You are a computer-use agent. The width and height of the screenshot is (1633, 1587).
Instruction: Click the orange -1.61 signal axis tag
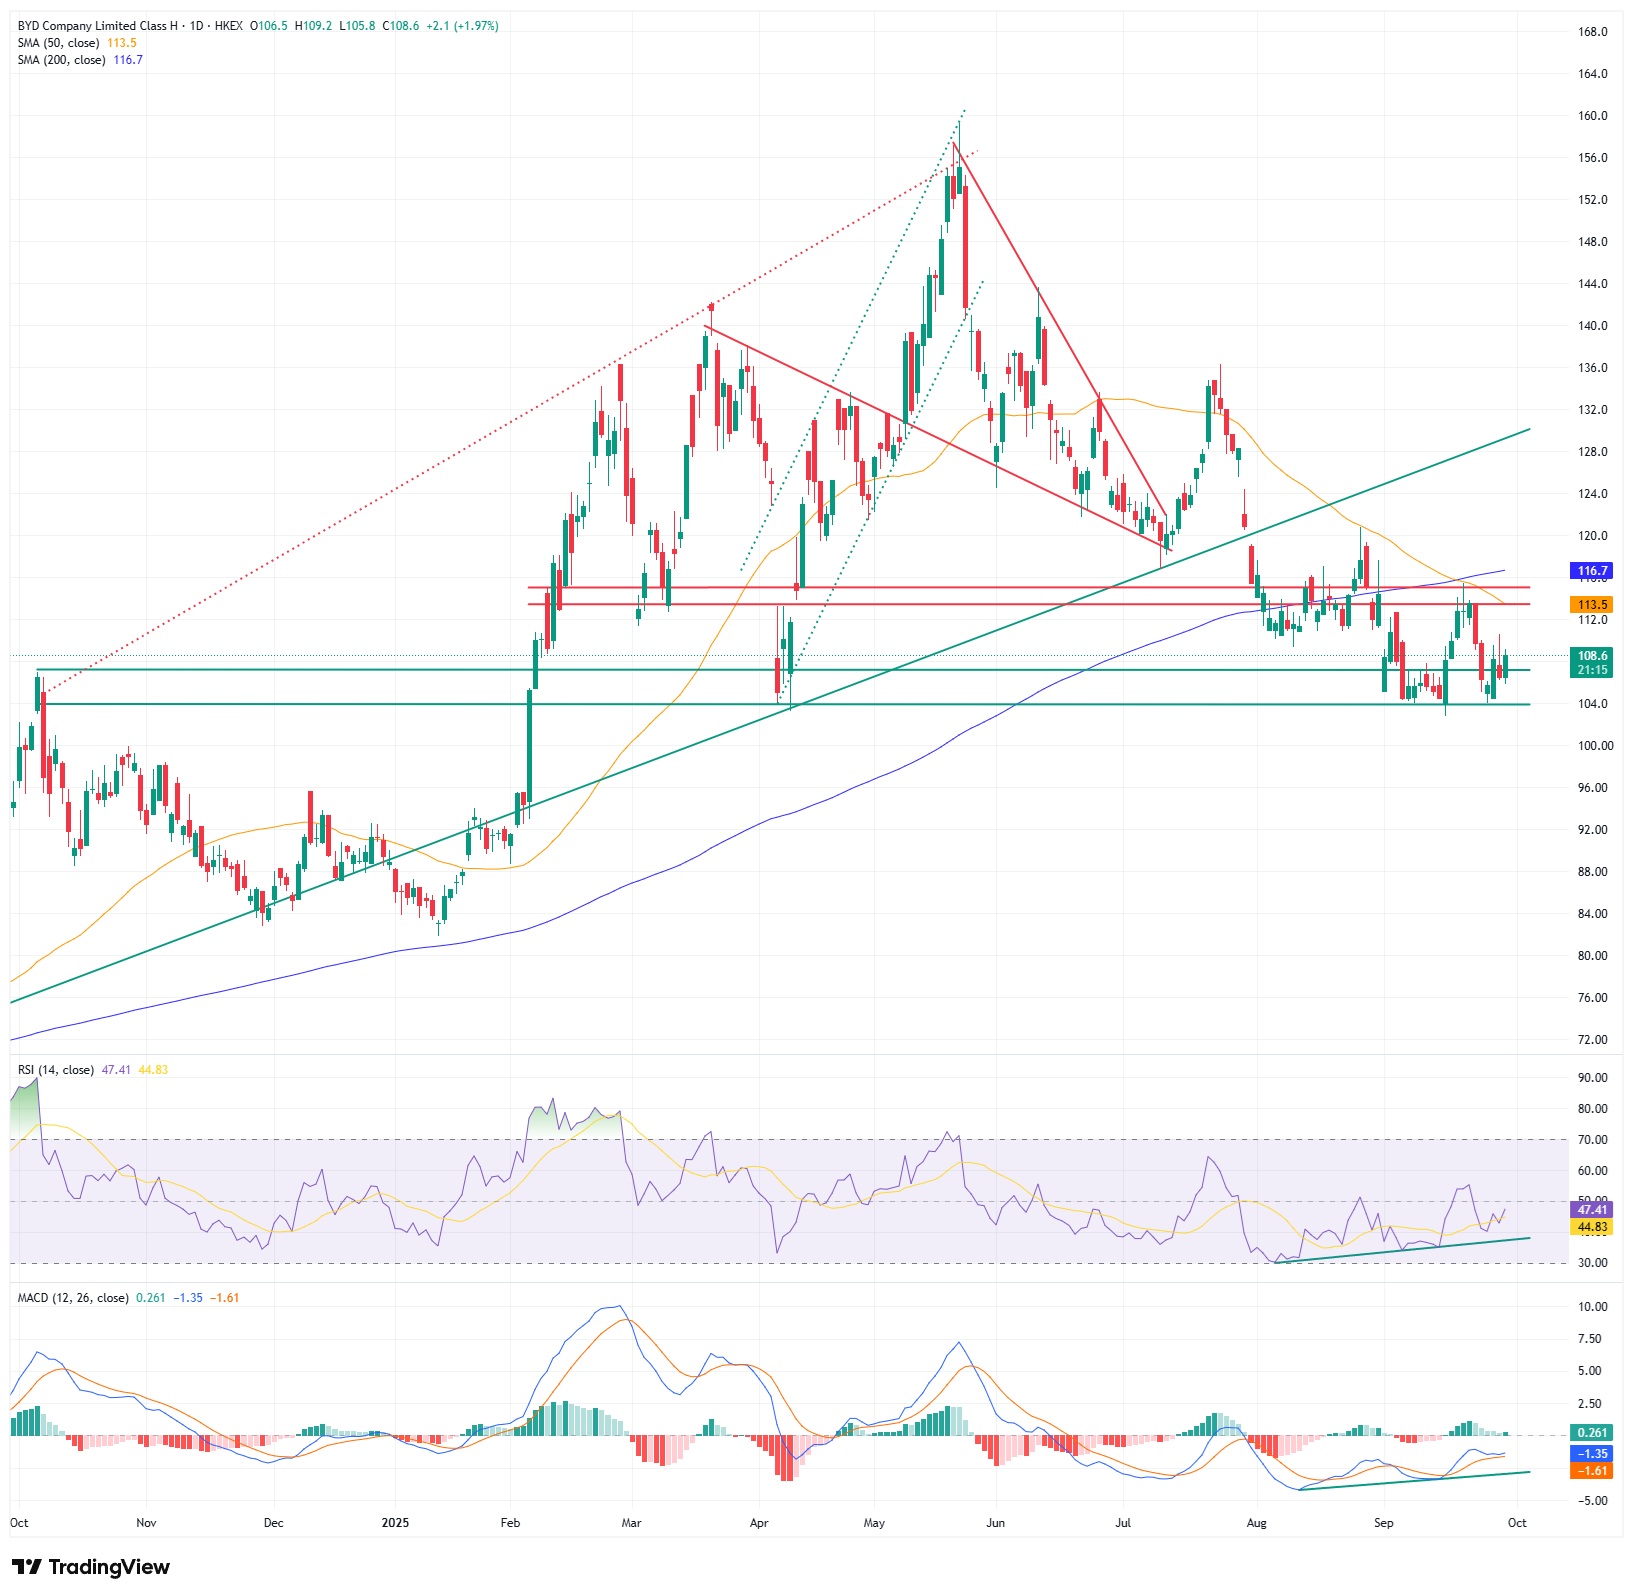point(1592,1471)
